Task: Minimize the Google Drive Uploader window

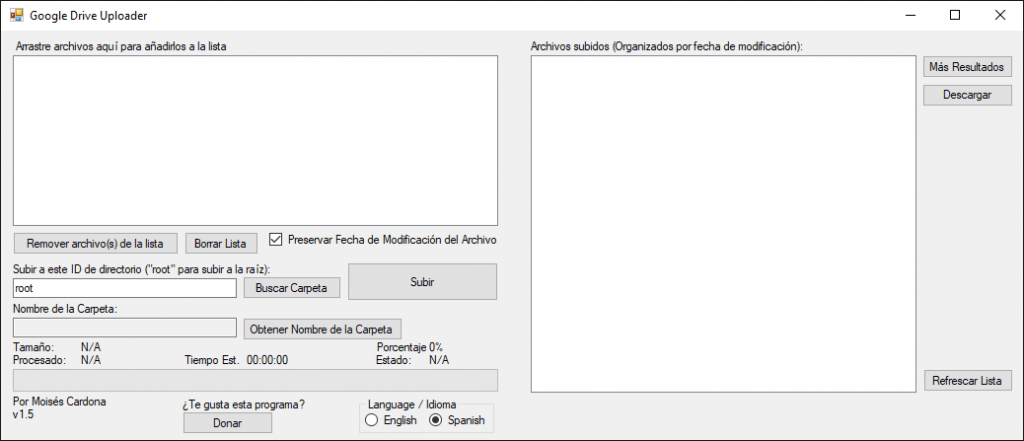Action: (x=909, y=15)
